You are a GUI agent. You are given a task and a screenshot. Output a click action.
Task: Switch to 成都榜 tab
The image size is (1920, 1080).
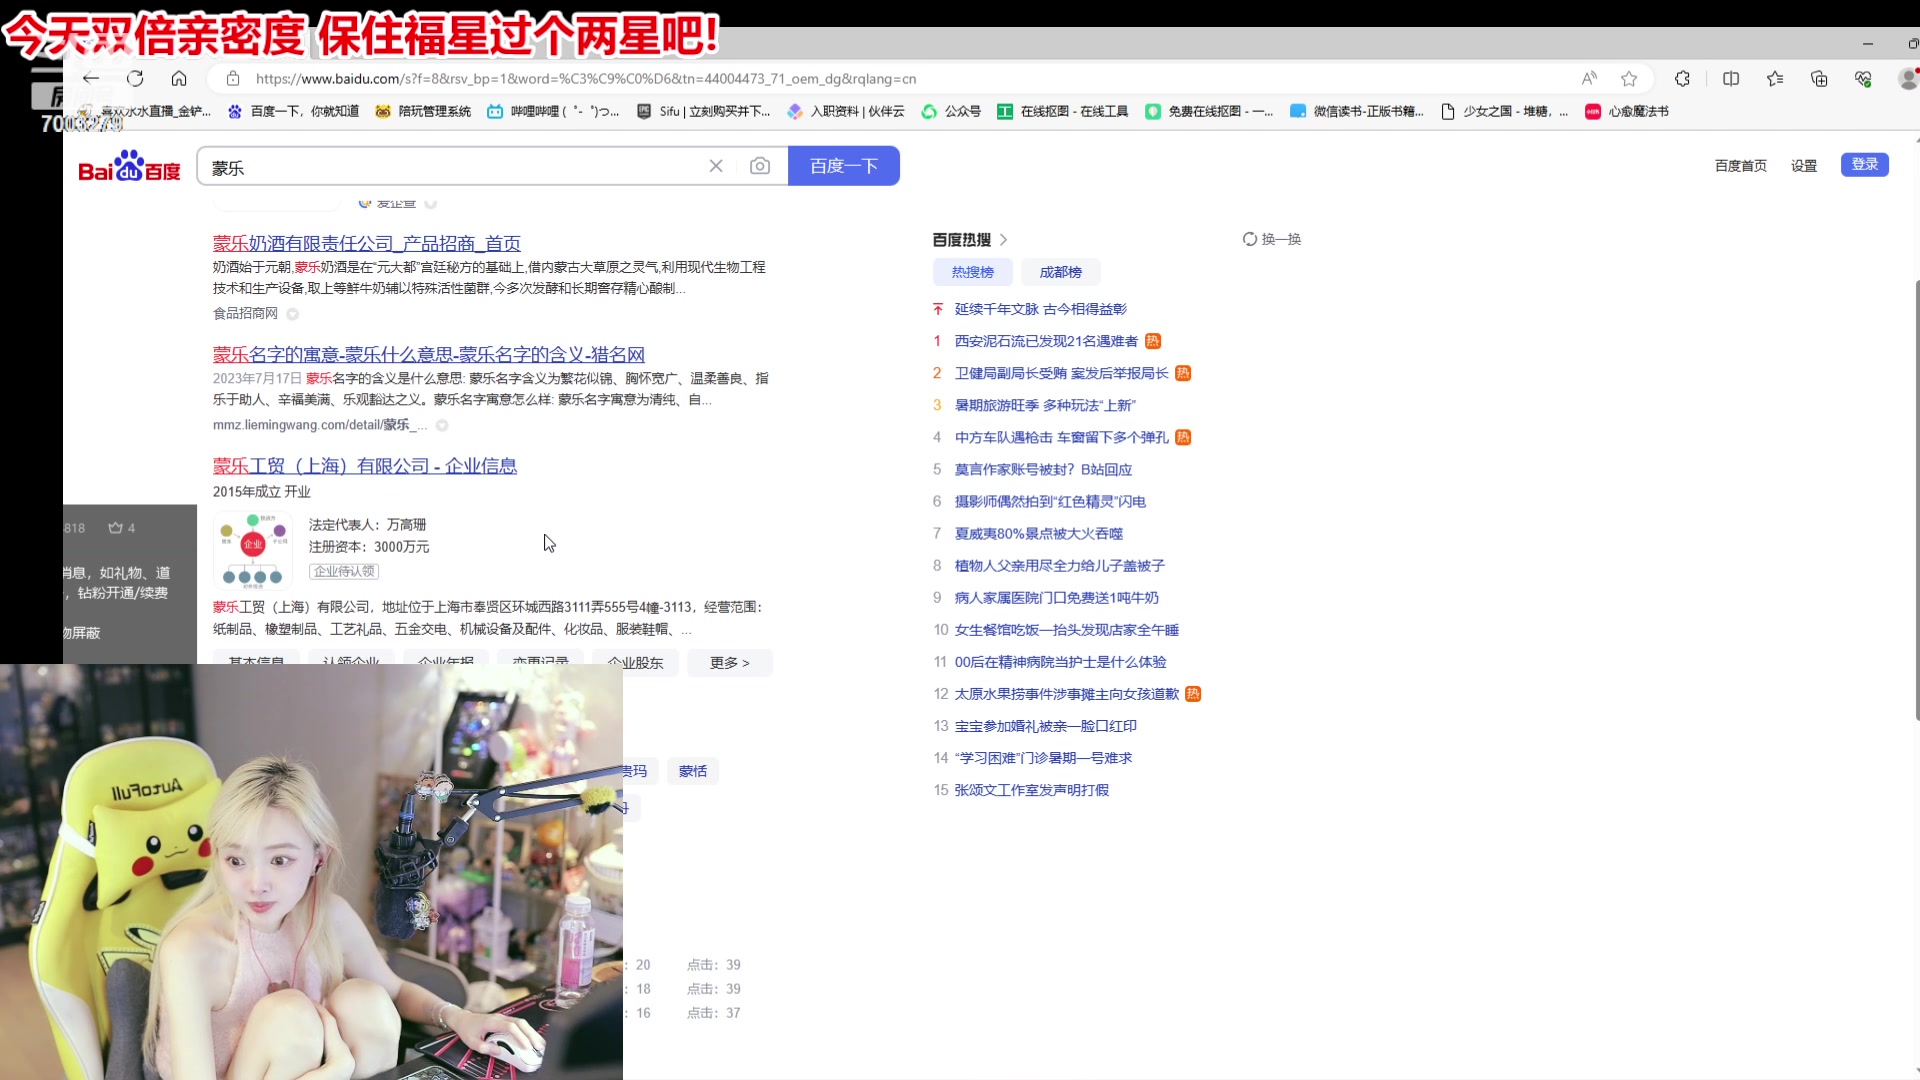1060,272
